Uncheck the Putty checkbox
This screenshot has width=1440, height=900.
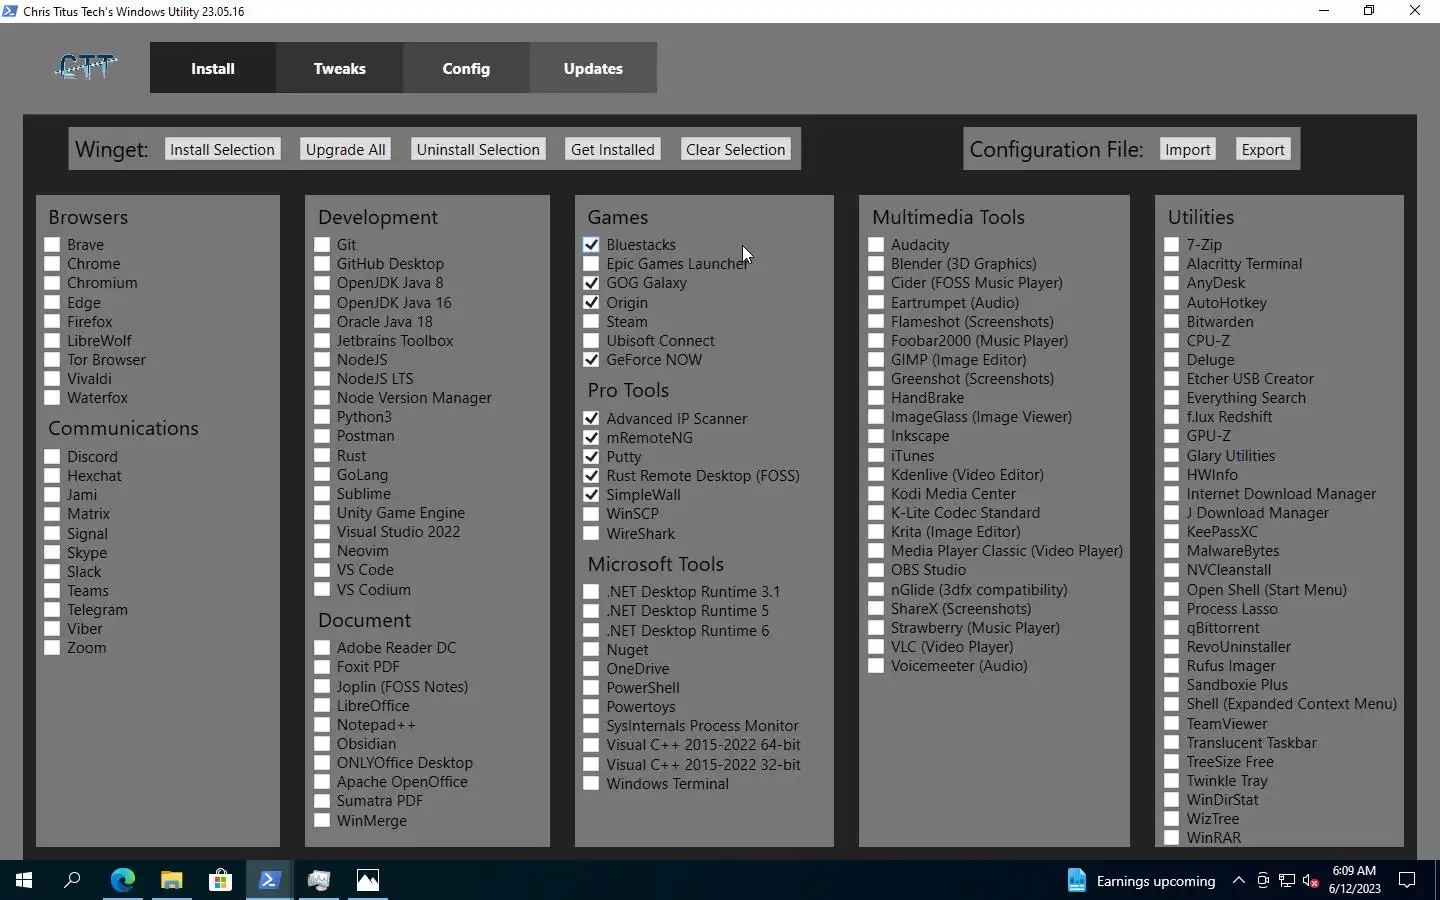[x=591, y=457]
